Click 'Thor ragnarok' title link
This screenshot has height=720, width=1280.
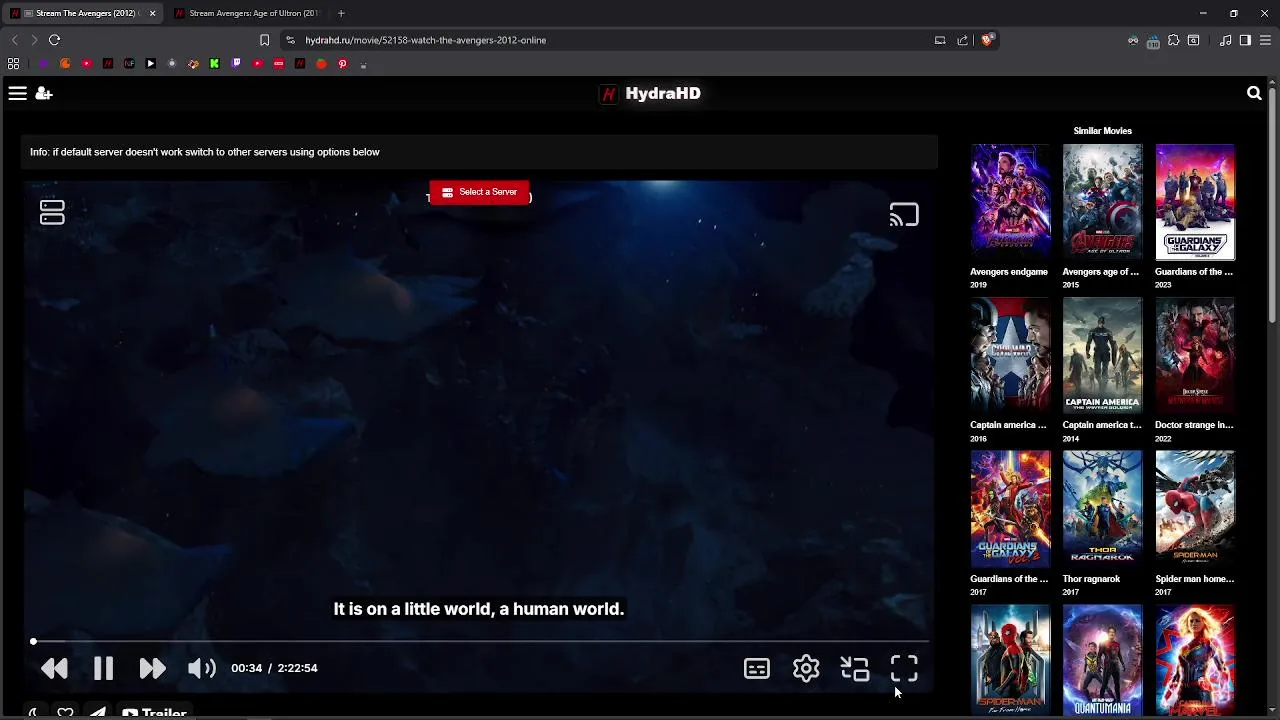point(1091,579)
